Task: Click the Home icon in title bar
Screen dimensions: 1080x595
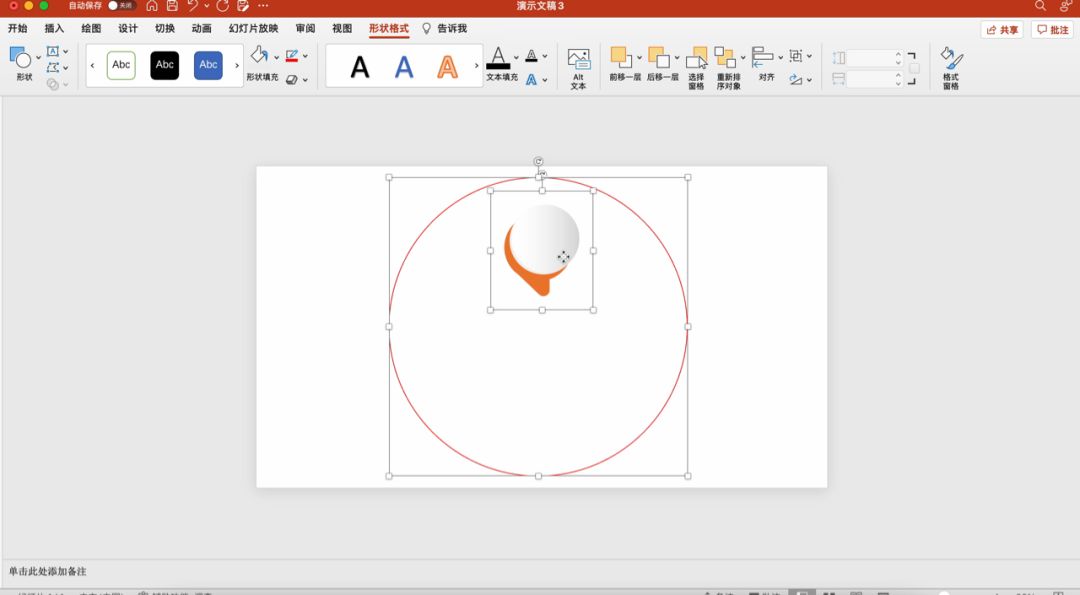Action: 152,6
